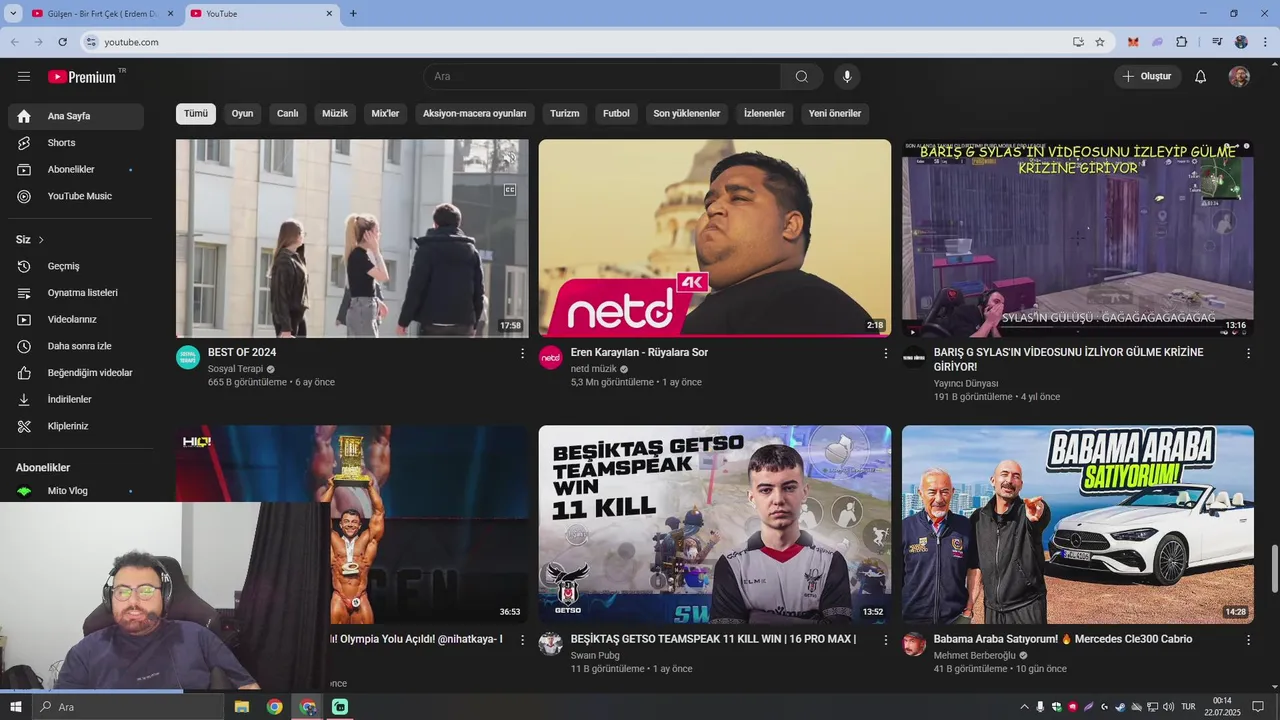Open more options for BEŞİKTAŞ GETSO video

[x=885, y=640]
